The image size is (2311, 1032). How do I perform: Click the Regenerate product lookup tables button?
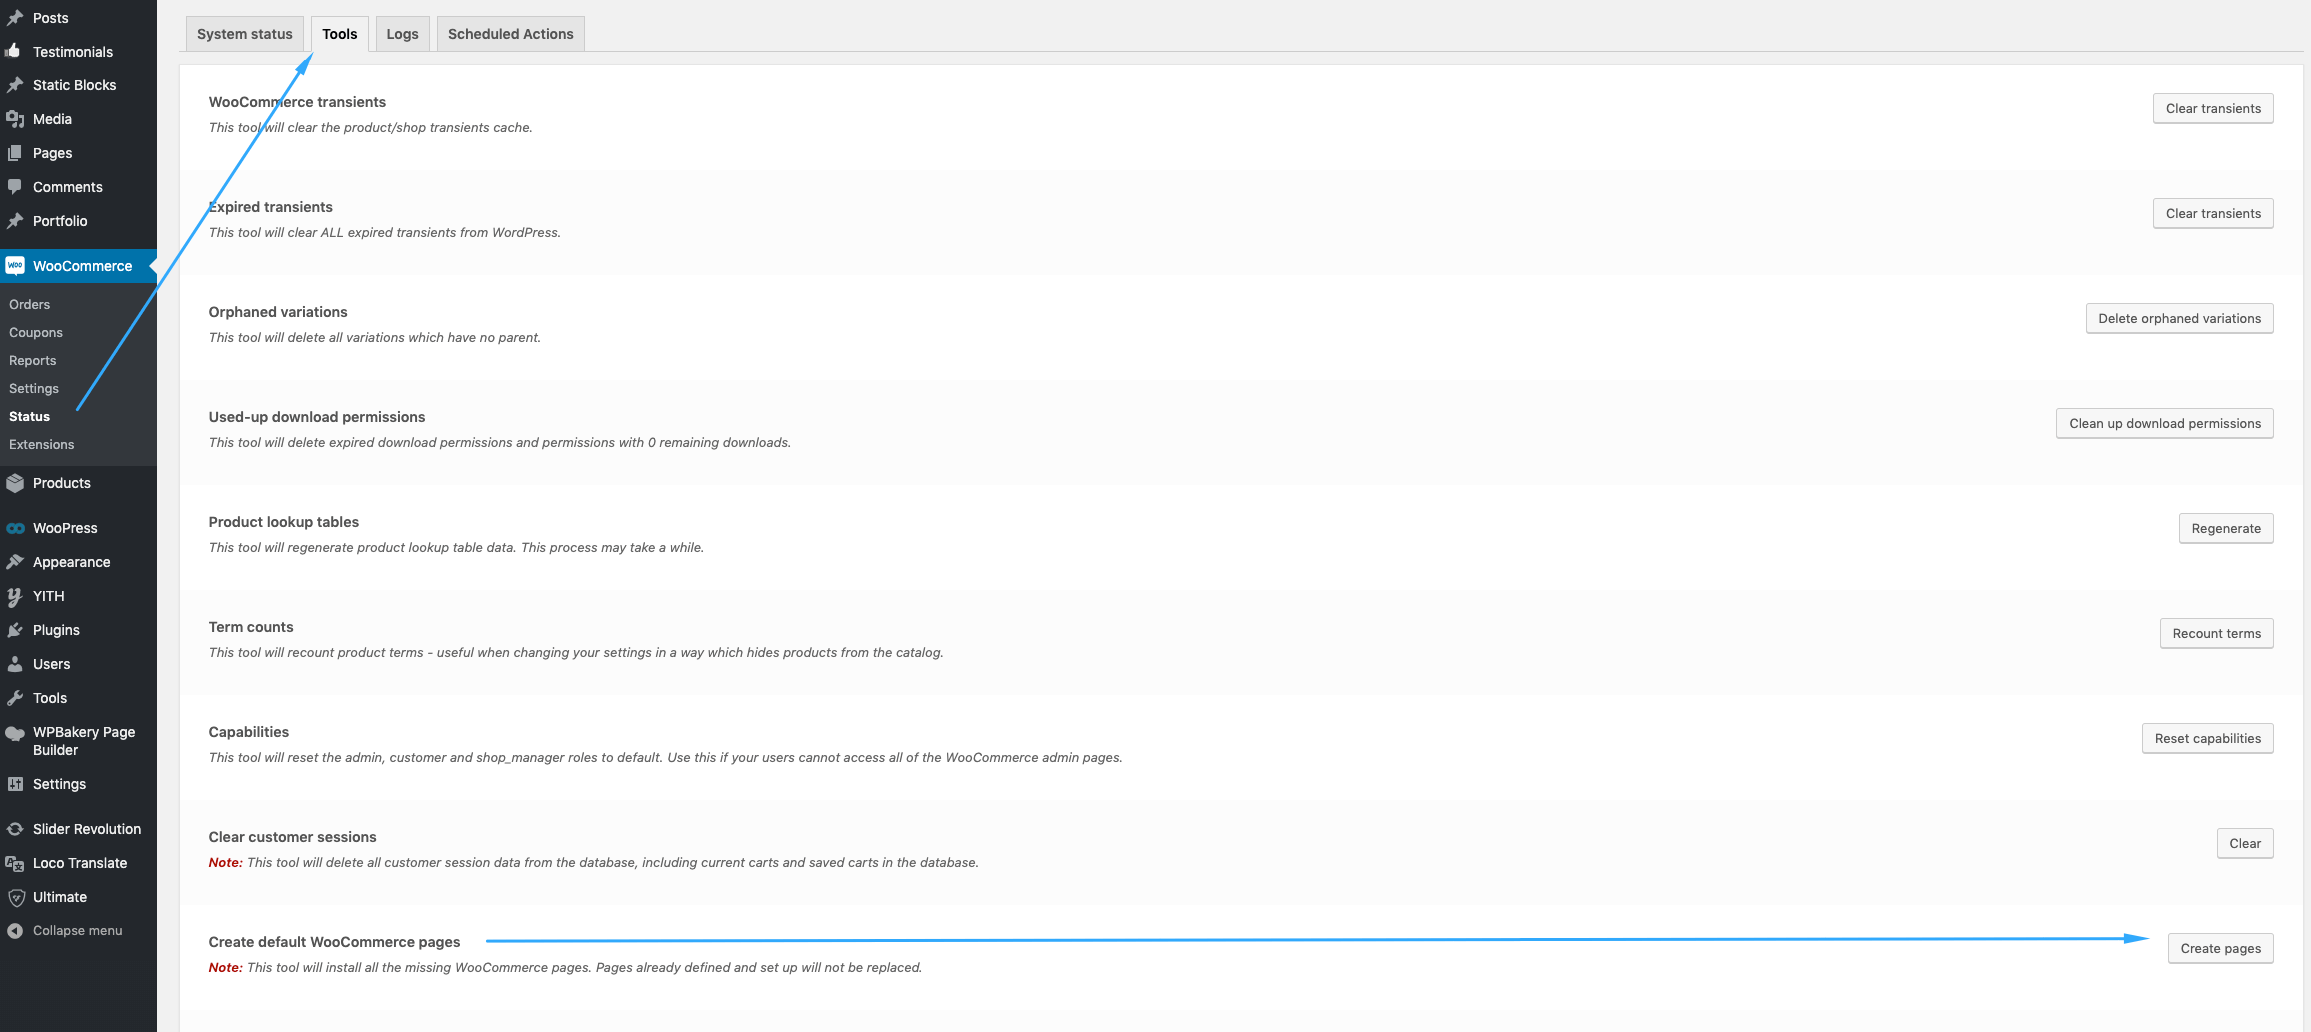point(2226,528)
